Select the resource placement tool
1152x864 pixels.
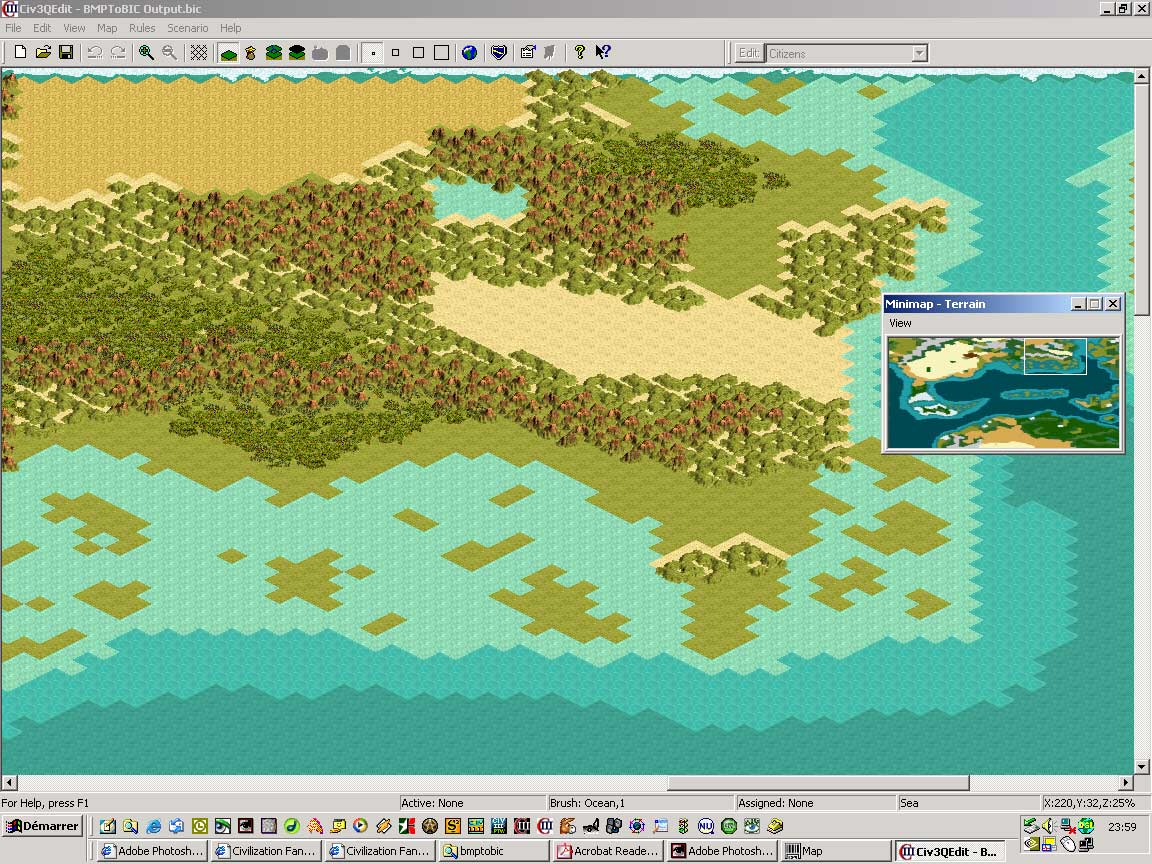251,52
